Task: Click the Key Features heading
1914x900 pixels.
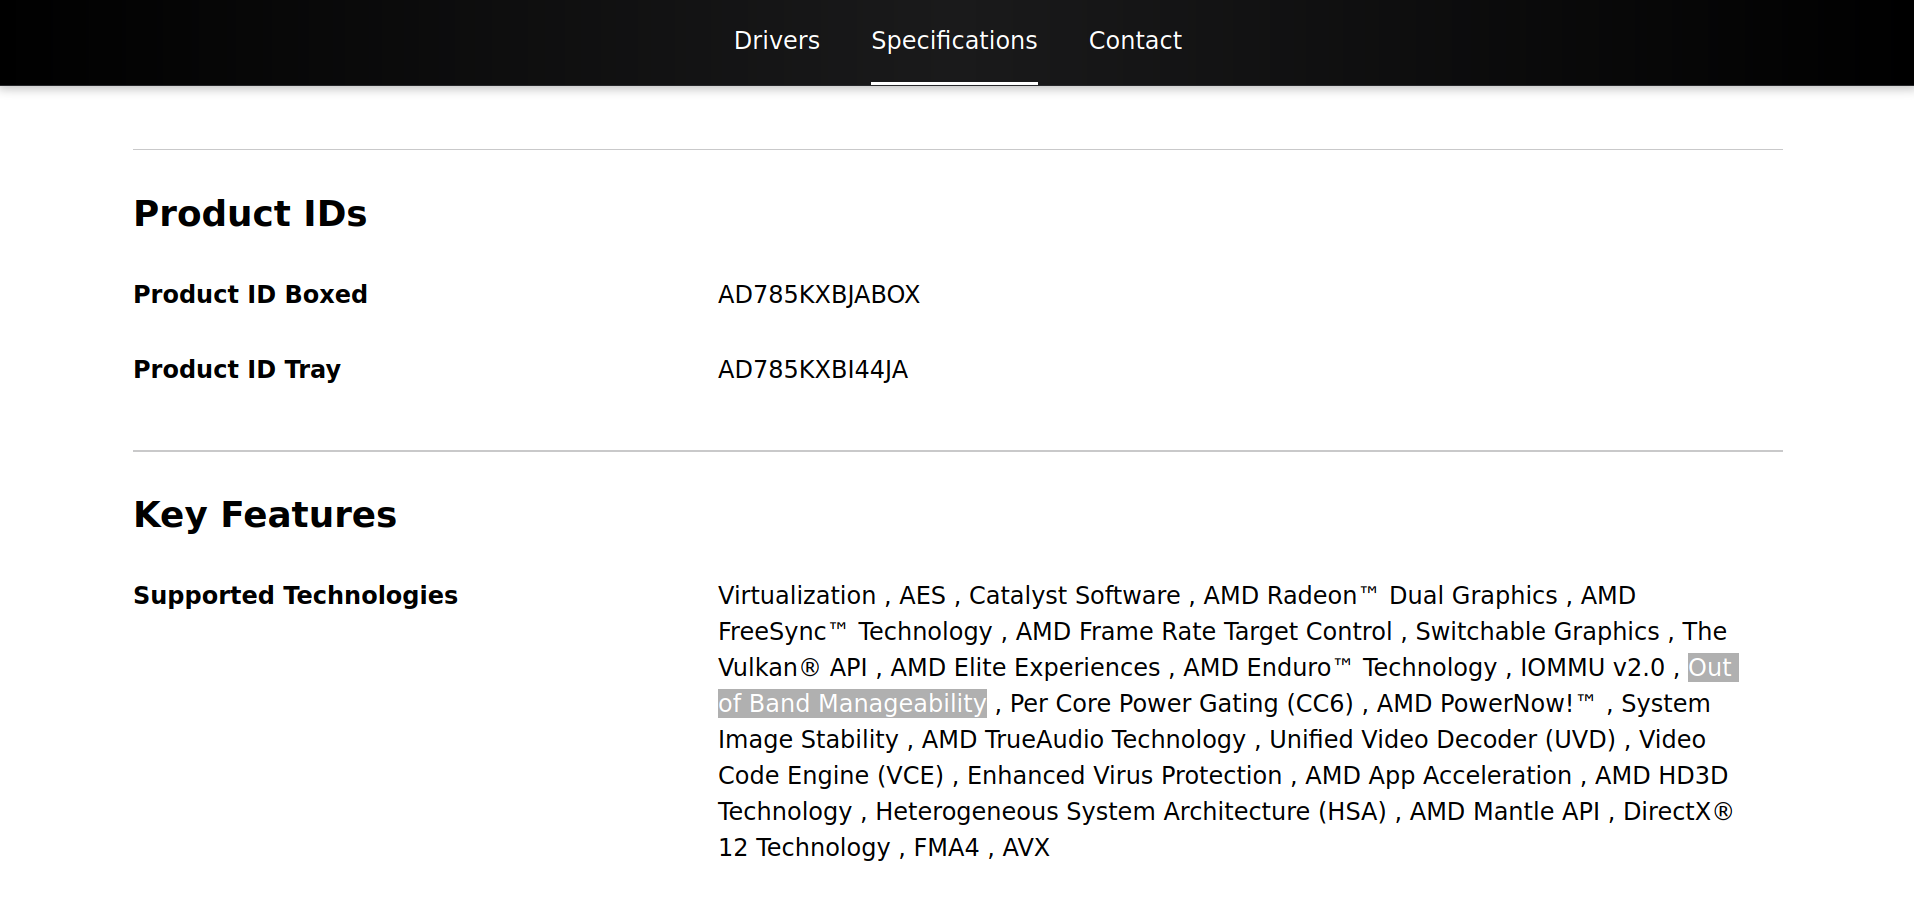Action: coord(265,515)
